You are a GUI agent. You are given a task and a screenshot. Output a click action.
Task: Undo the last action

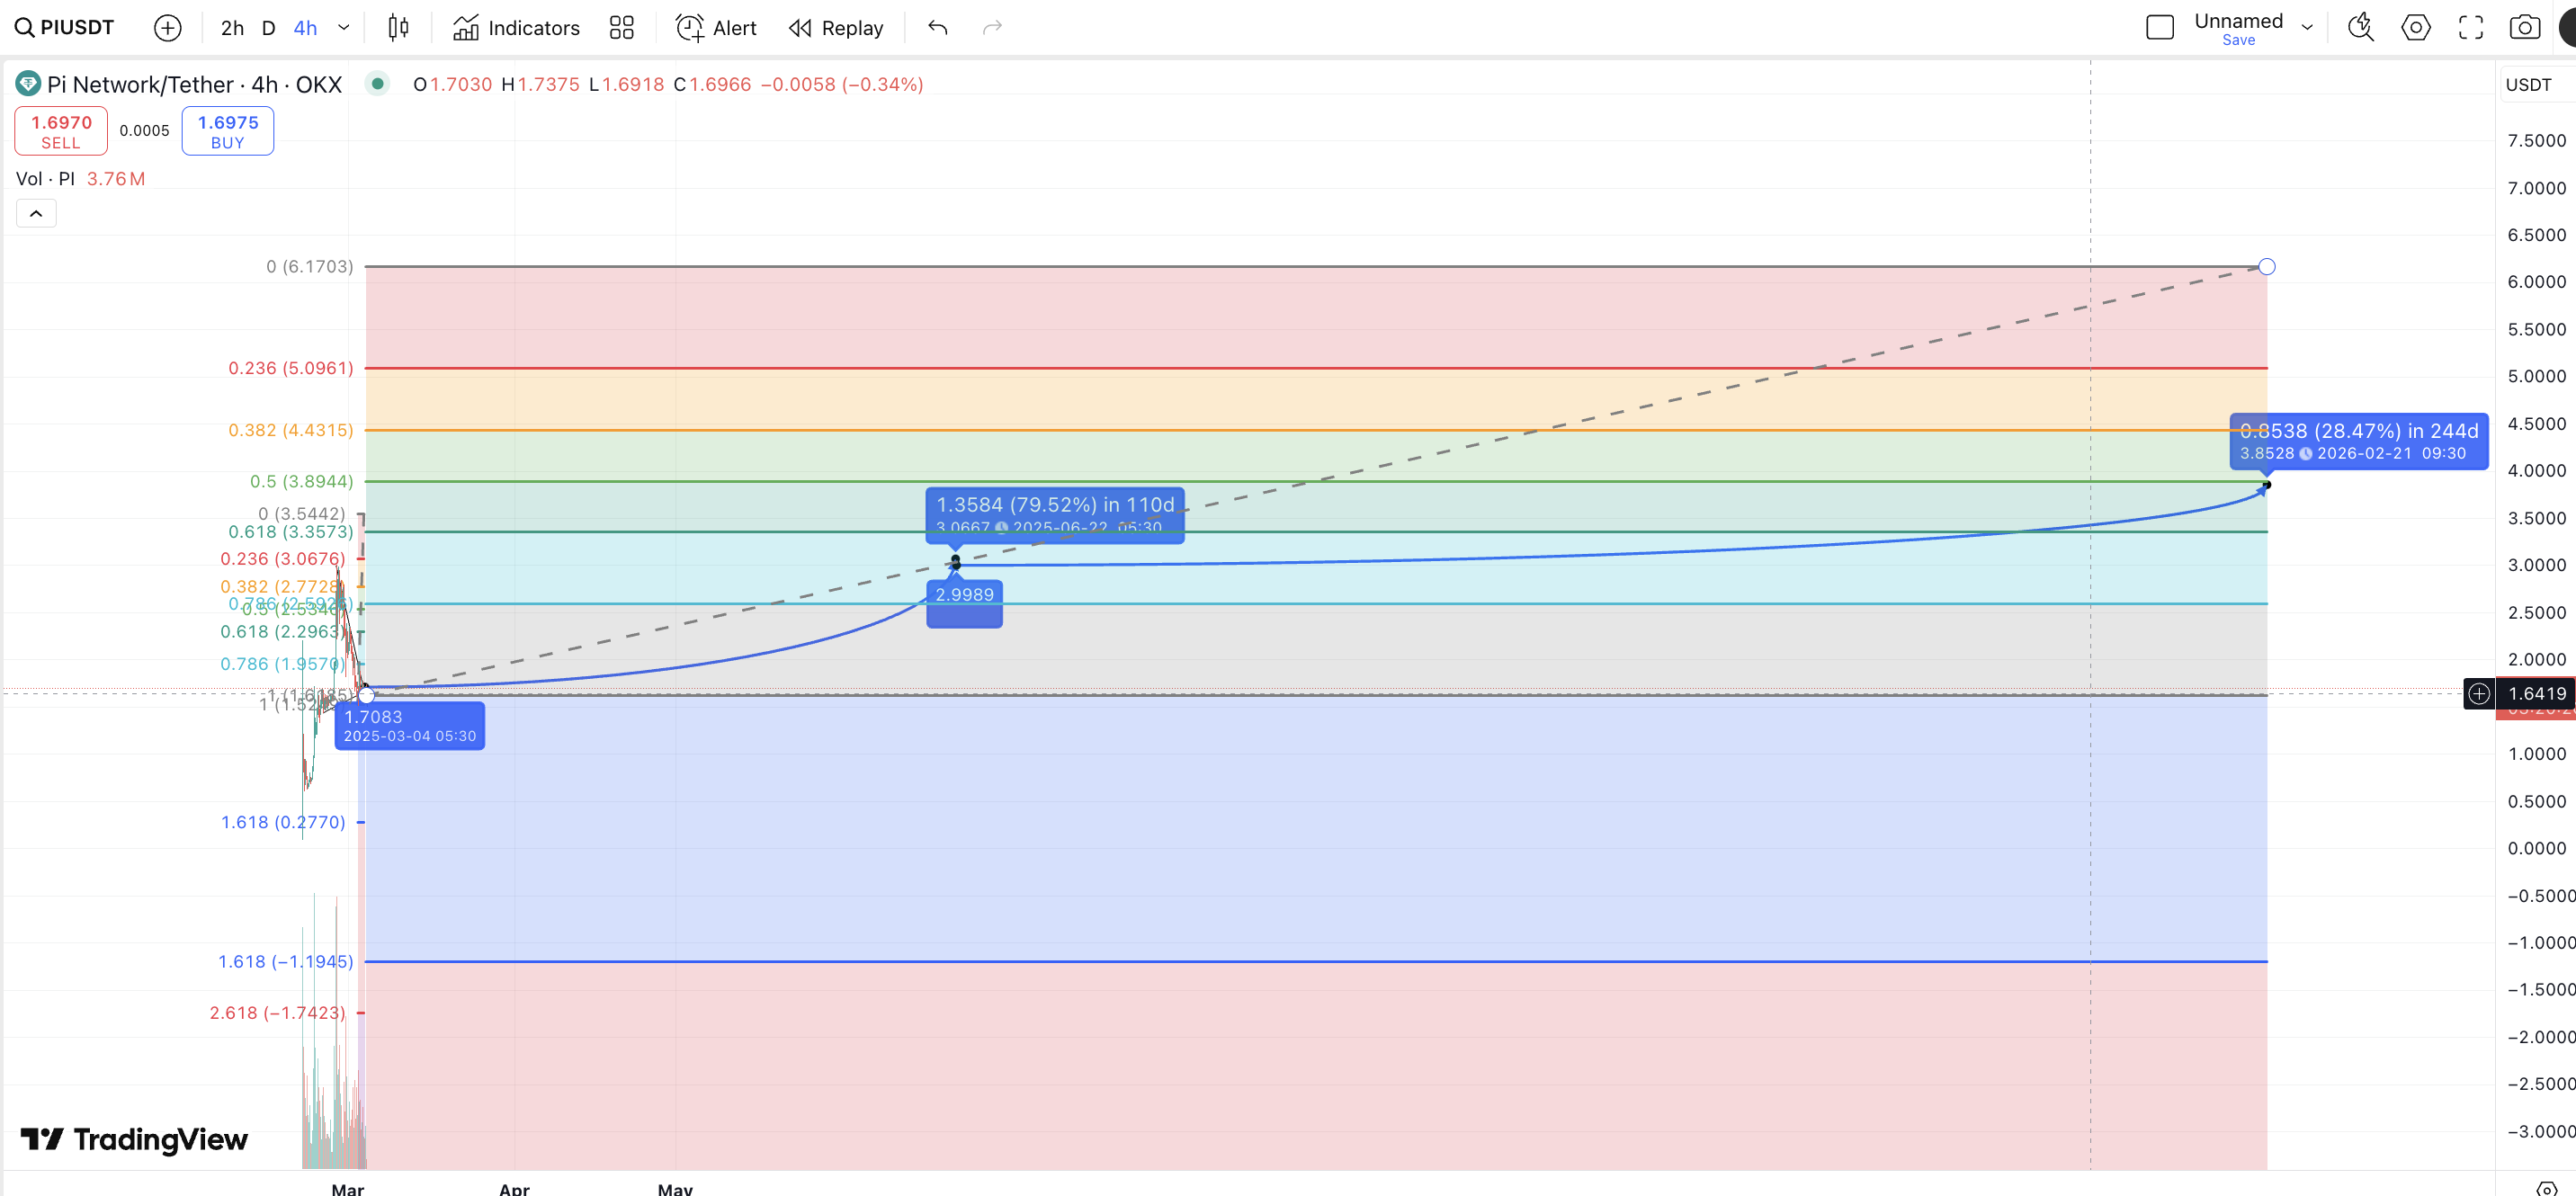coord(937,28)
